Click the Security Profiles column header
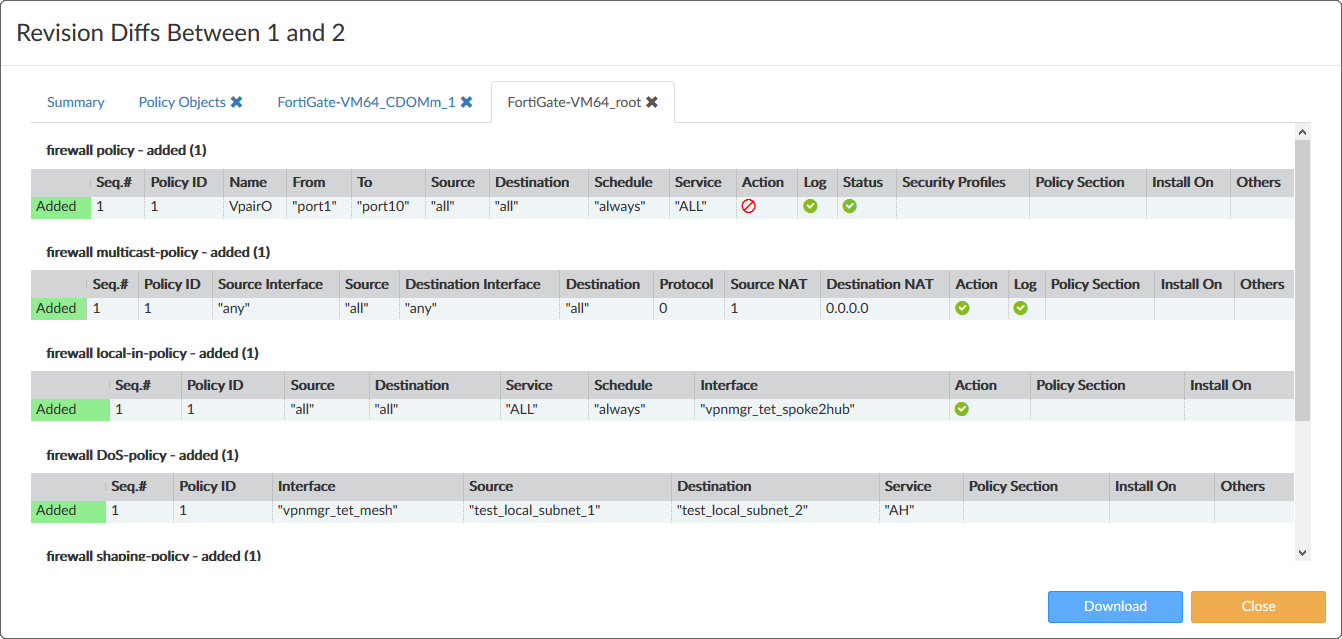 click(953, 182)
